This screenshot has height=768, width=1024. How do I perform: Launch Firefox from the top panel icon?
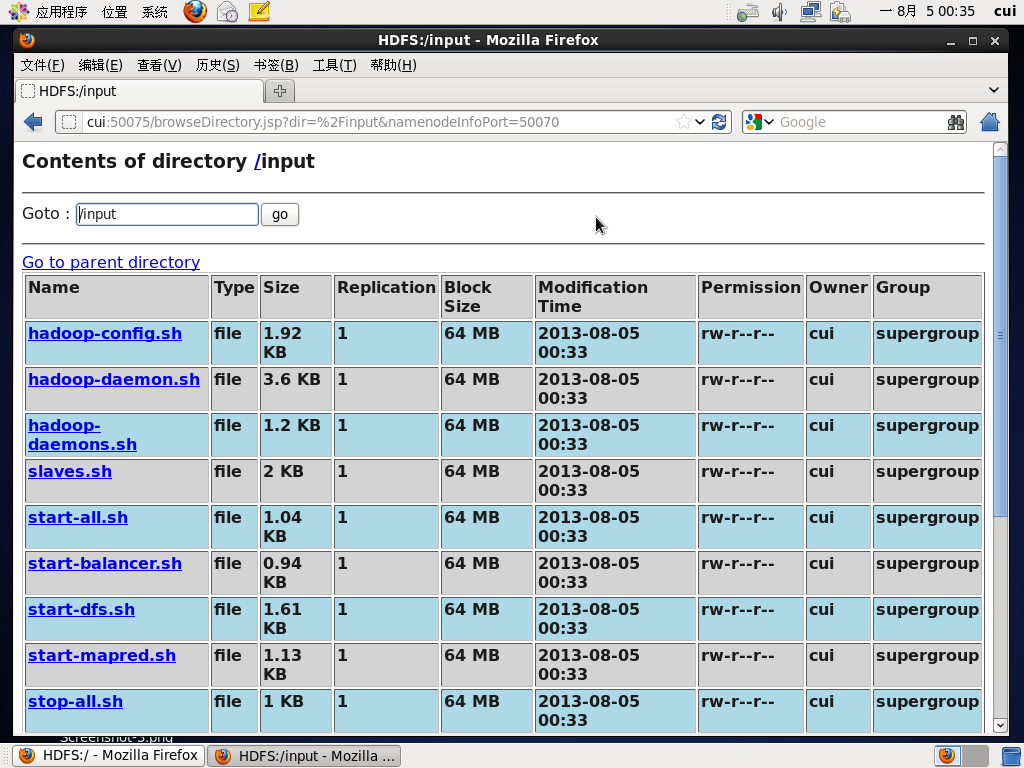point(195,11)
